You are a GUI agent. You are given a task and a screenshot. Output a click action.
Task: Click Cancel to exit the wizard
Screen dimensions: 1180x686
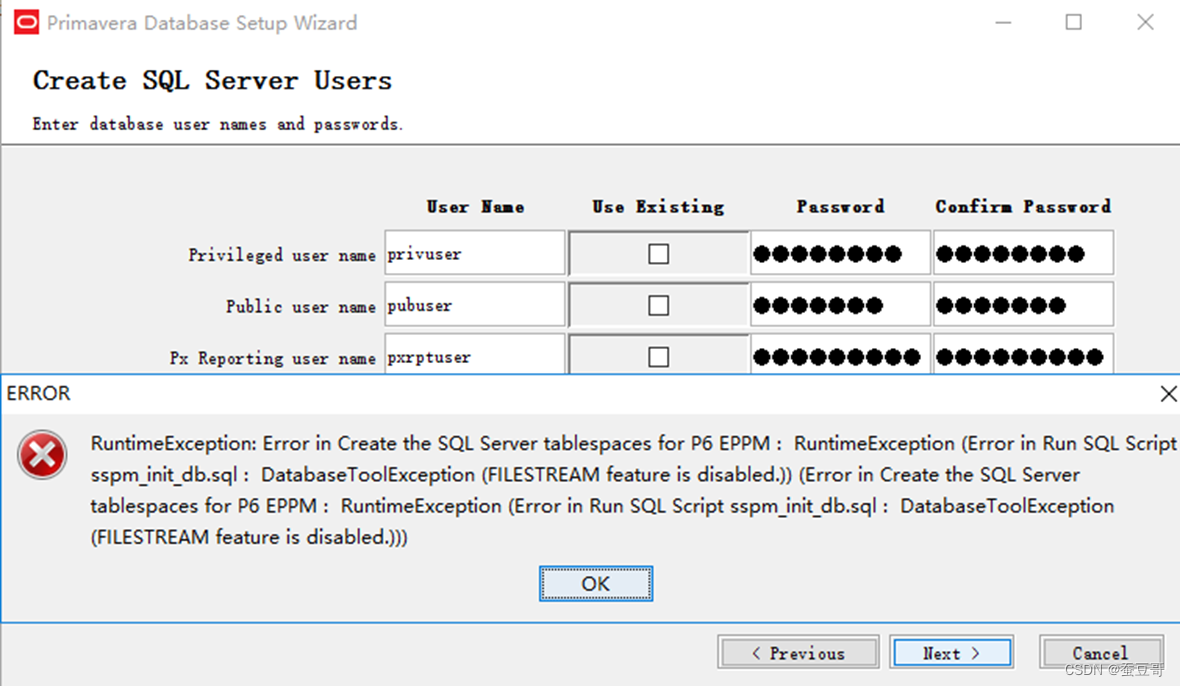coord(1101,652)
